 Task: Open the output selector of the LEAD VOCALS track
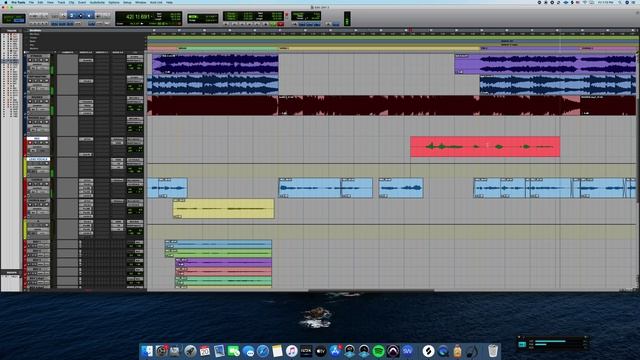(x=135, y=163)
